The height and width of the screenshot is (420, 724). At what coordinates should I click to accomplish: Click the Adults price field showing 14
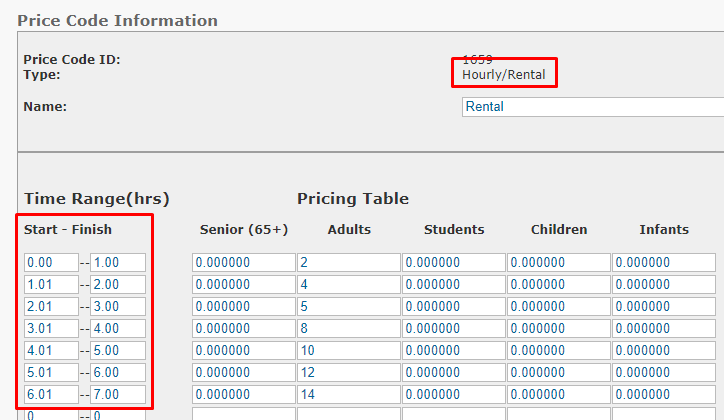click(x=348, y=395)
